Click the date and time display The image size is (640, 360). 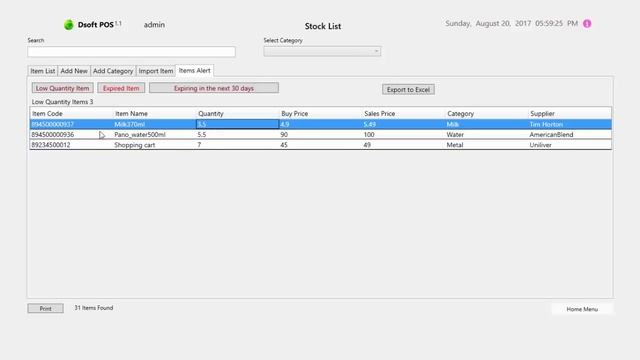pyautogui.click(x=511, y=24)
